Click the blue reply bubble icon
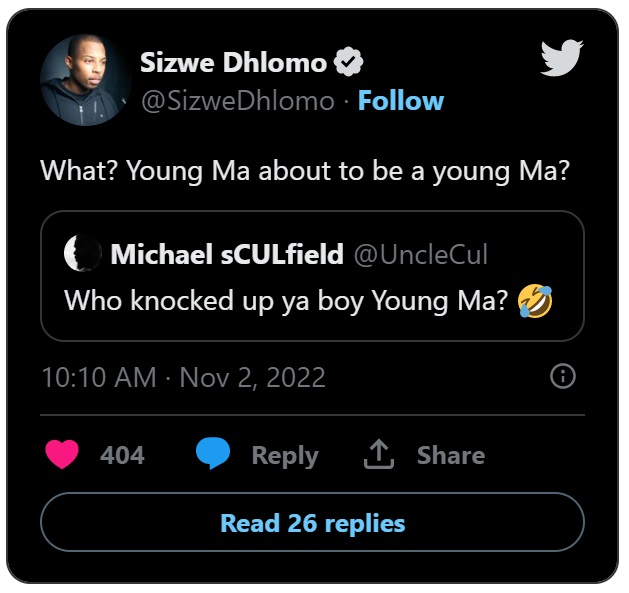Screen dimensions: 629x593 click(213, 455)
